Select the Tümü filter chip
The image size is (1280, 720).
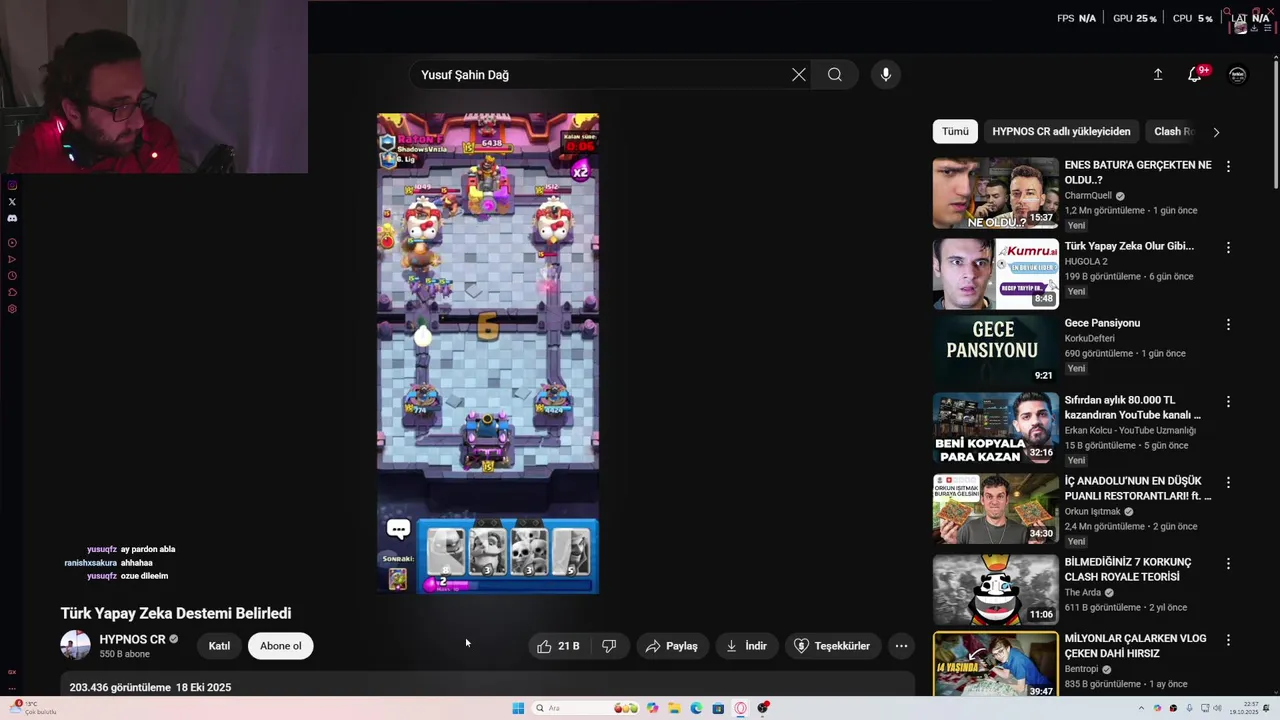[955, 131]
